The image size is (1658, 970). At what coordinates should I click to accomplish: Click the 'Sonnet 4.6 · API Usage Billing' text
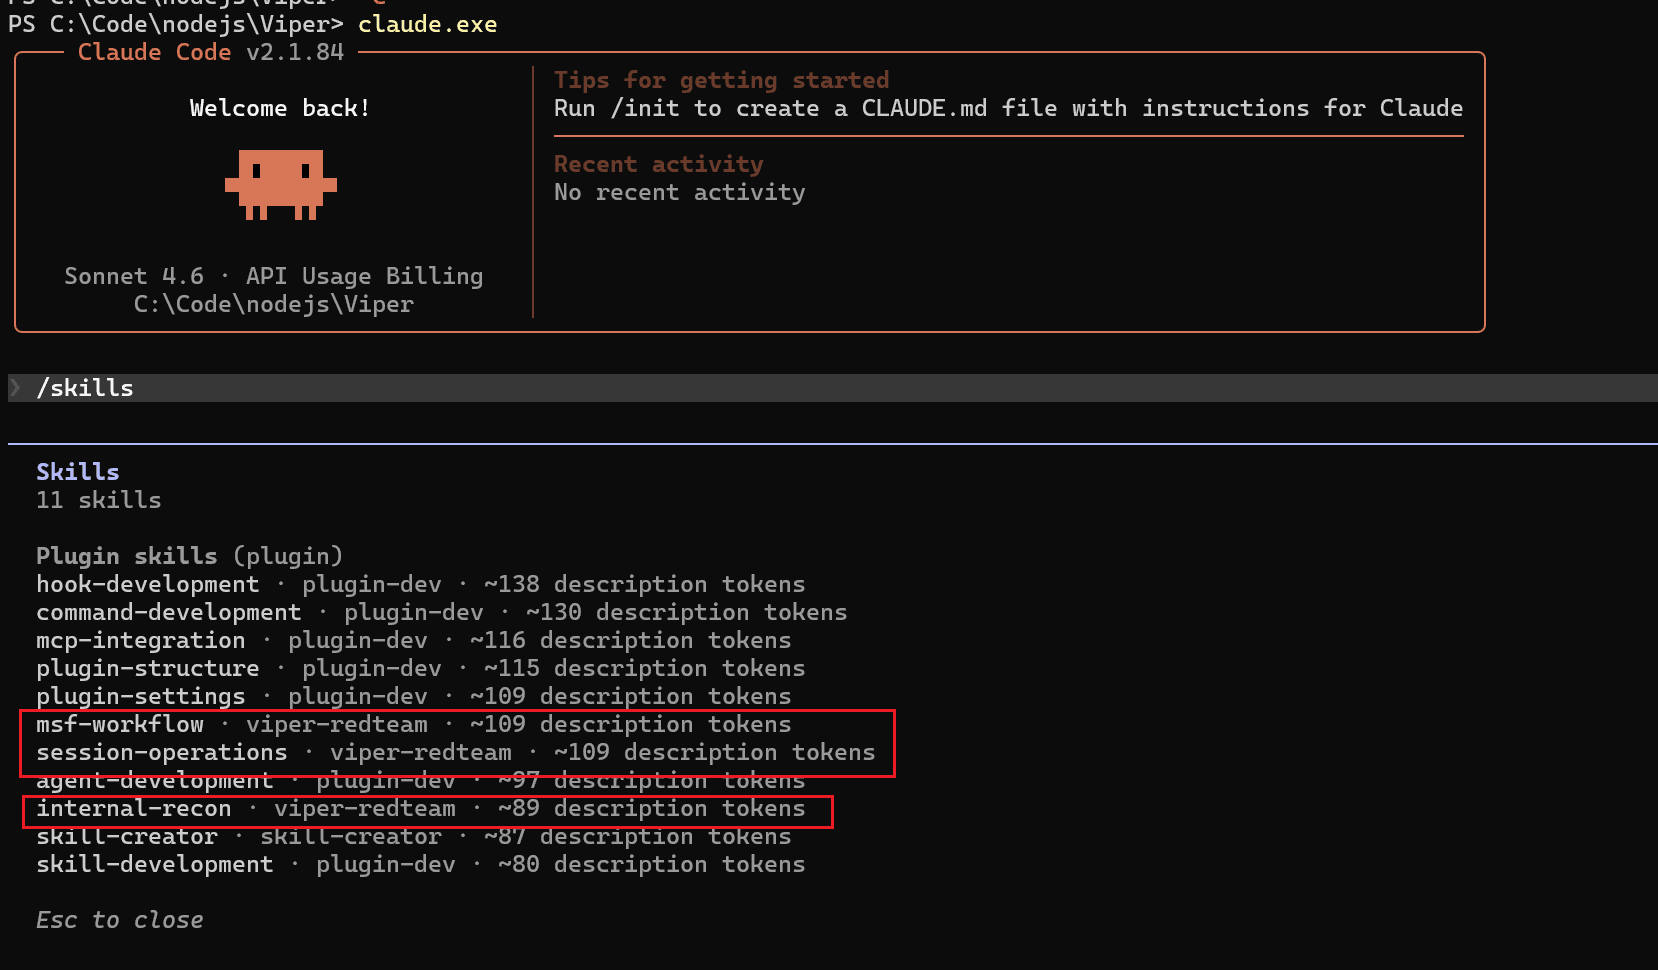273,276
